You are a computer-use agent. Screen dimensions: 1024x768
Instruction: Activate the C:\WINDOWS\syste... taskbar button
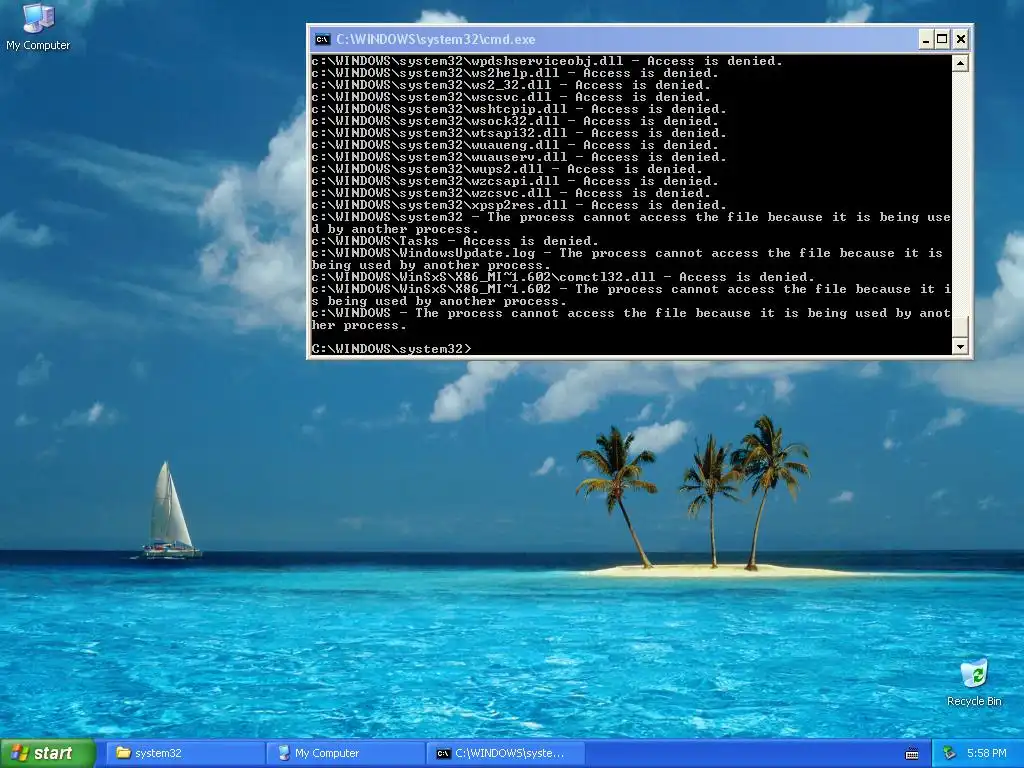click(506, 753)
